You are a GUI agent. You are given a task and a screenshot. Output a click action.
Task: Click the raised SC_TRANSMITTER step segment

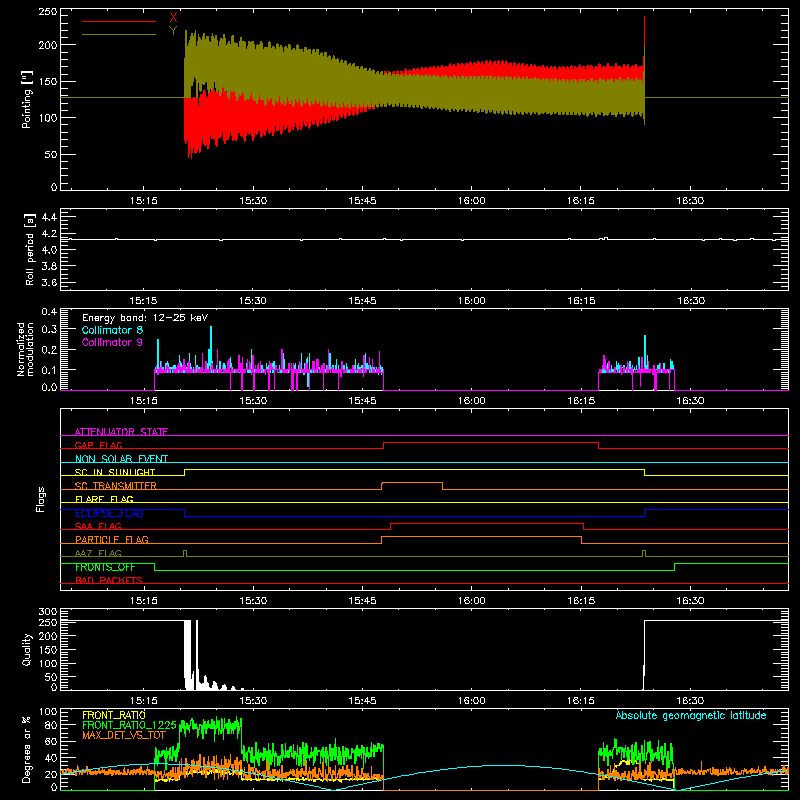point(412,483)
